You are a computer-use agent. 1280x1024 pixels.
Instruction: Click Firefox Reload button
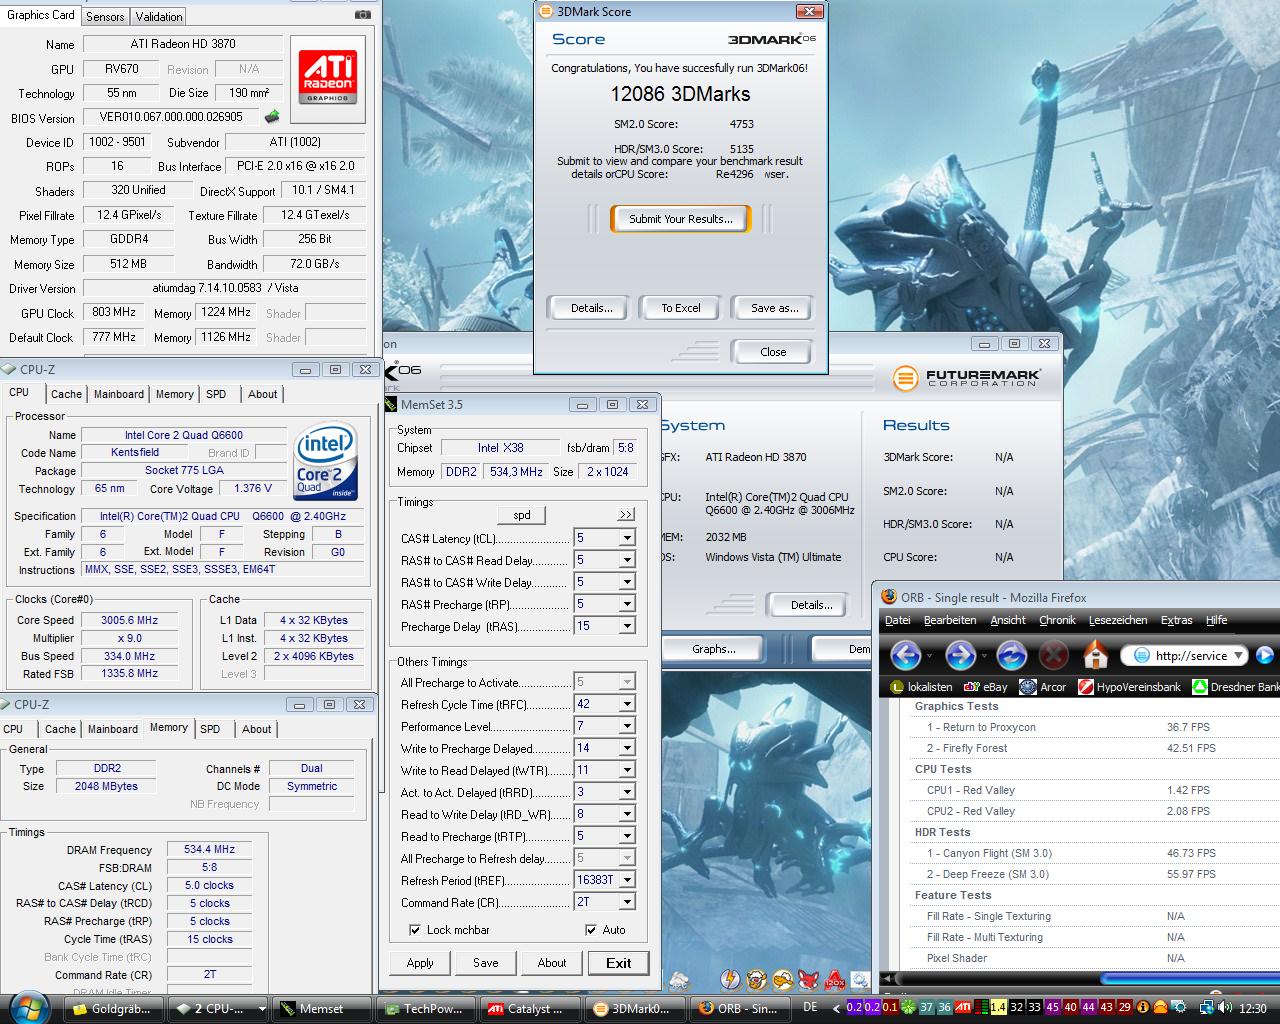pos(1012,656)
